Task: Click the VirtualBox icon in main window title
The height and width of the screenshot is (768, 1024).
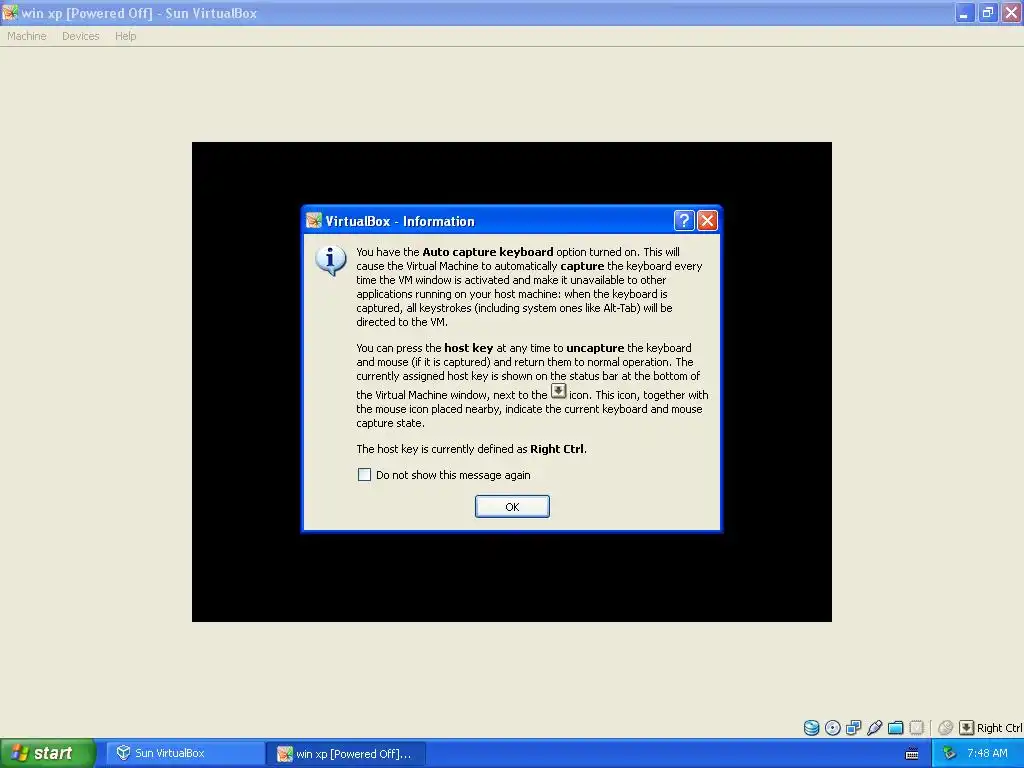Action: click(x=10, y=12)
